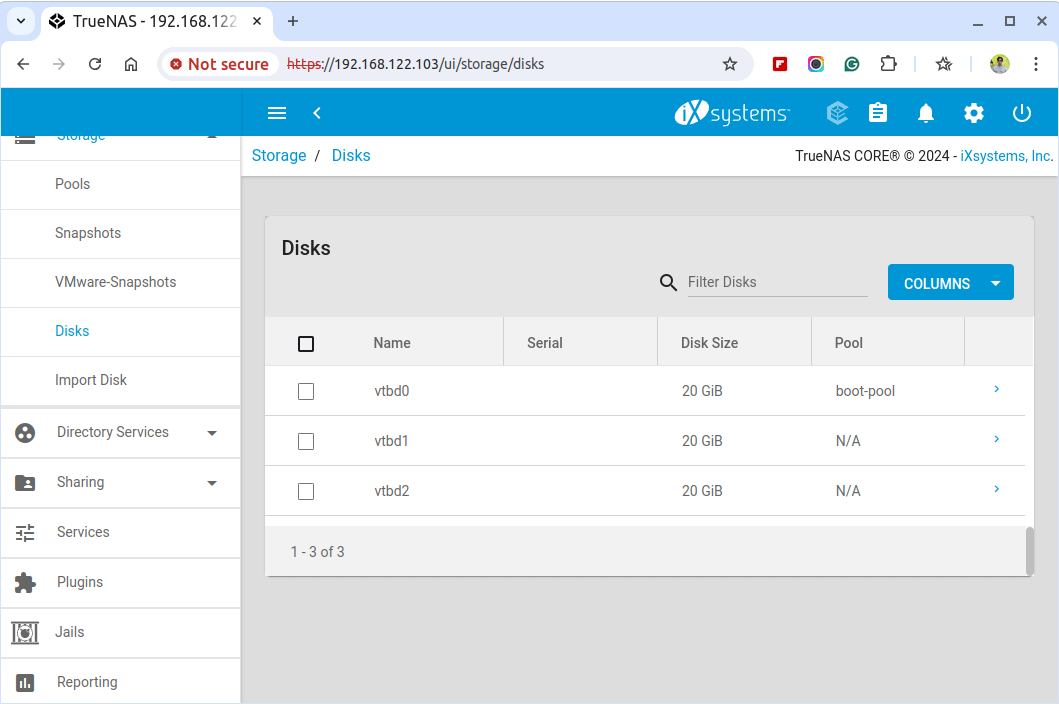Sort by the Pool column header
Image resolution: width=1059 pixels, height=704 pixels.
tap(848, 343)
